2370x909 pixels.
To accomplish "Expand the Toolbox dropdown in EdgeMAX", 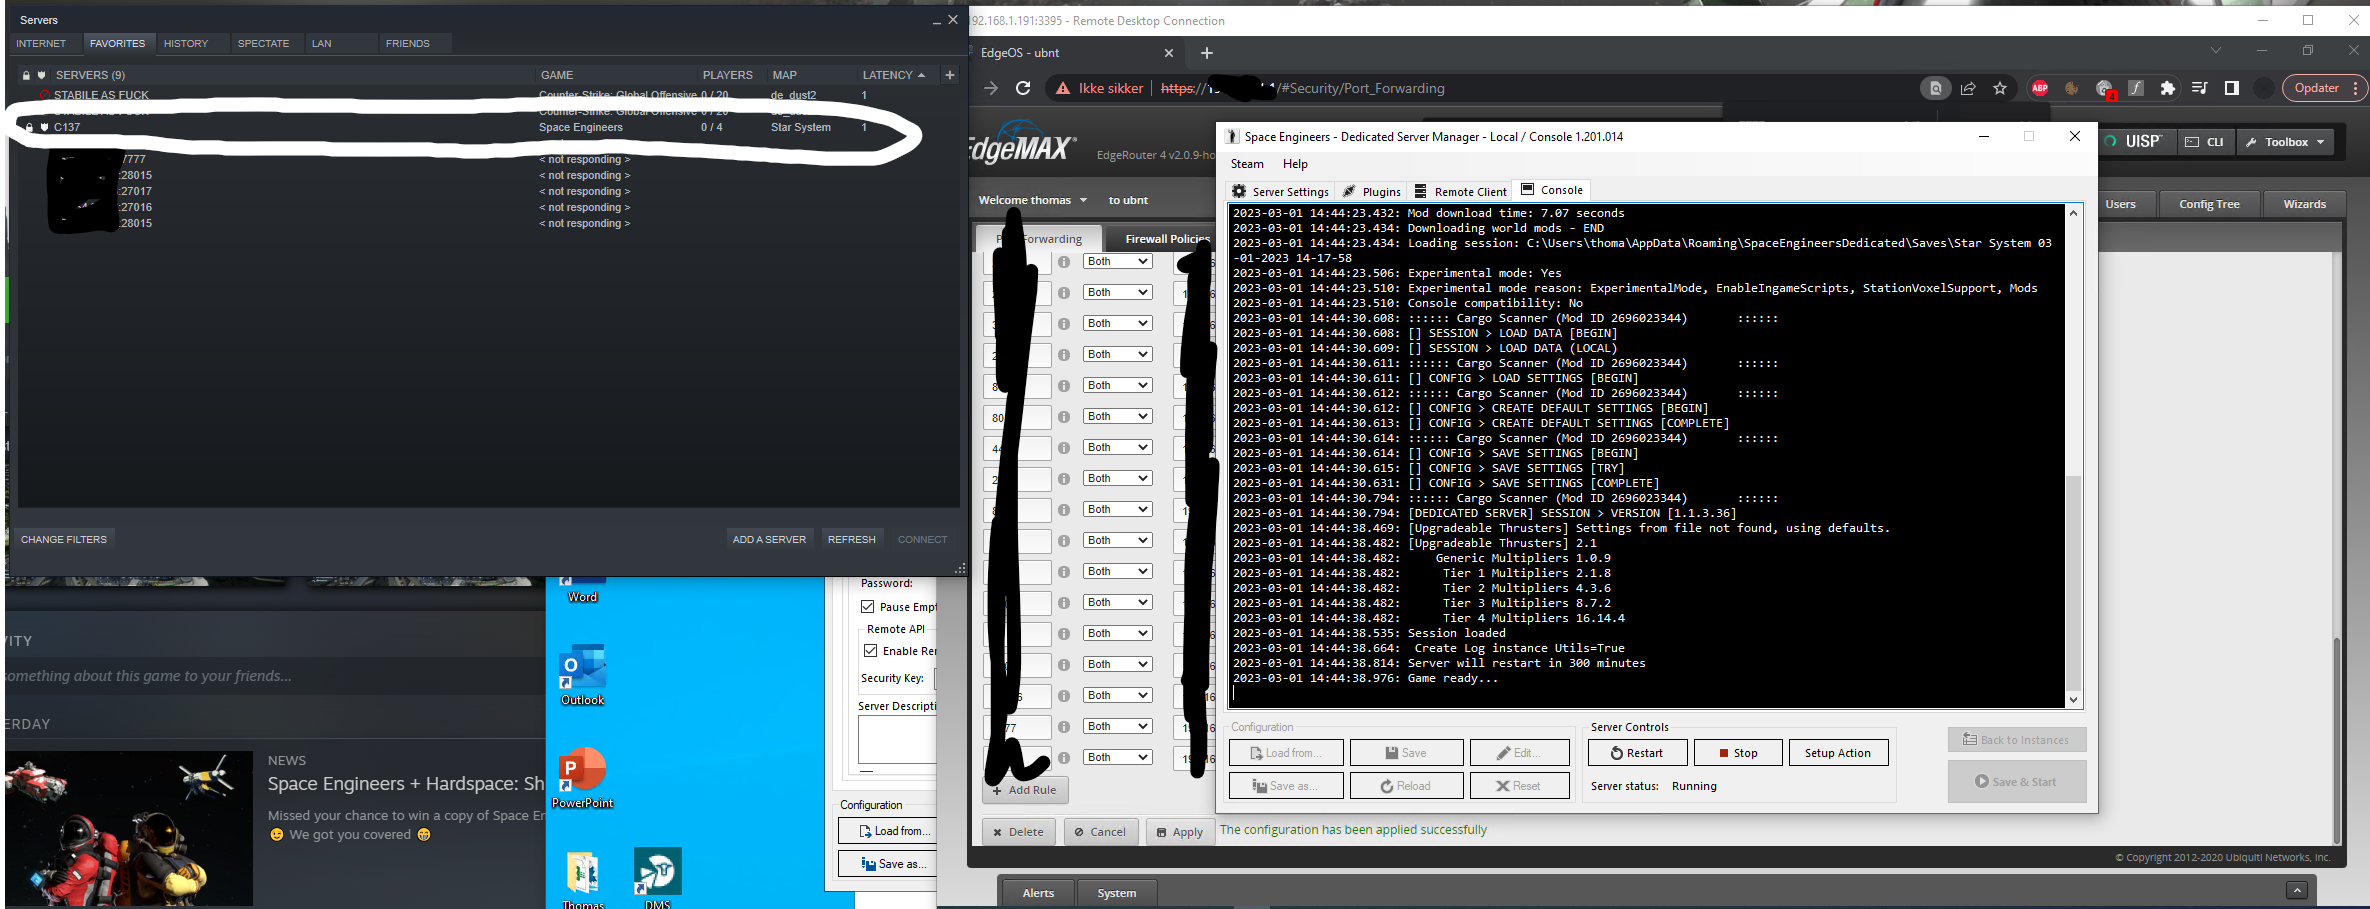I will coord(2285,142).
